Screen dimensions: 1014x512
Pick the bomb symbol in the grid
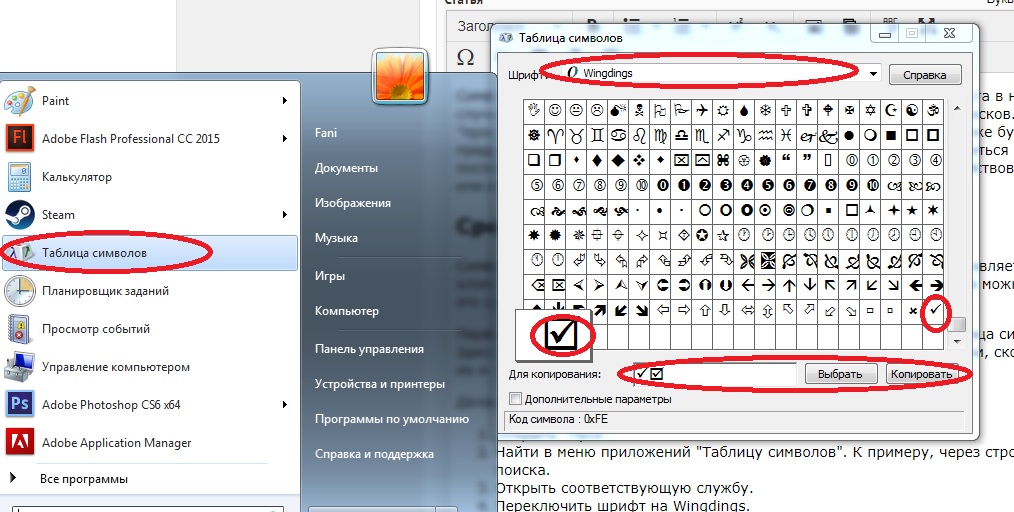(618, 111)
